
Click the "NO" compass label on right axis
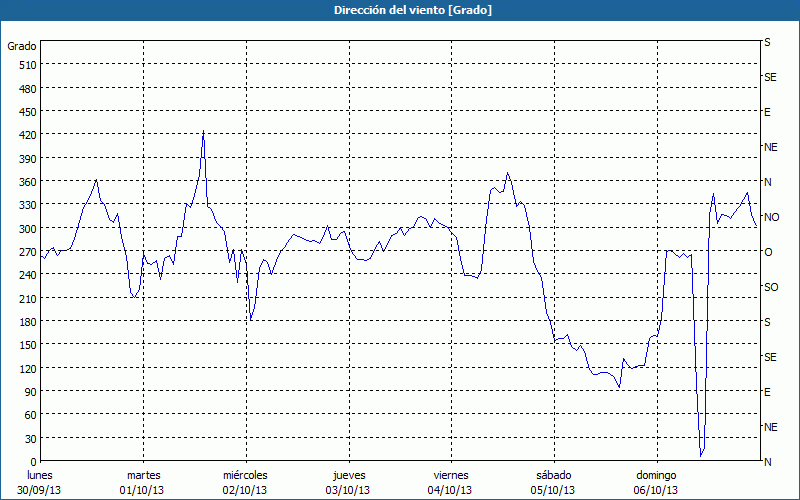771,217
